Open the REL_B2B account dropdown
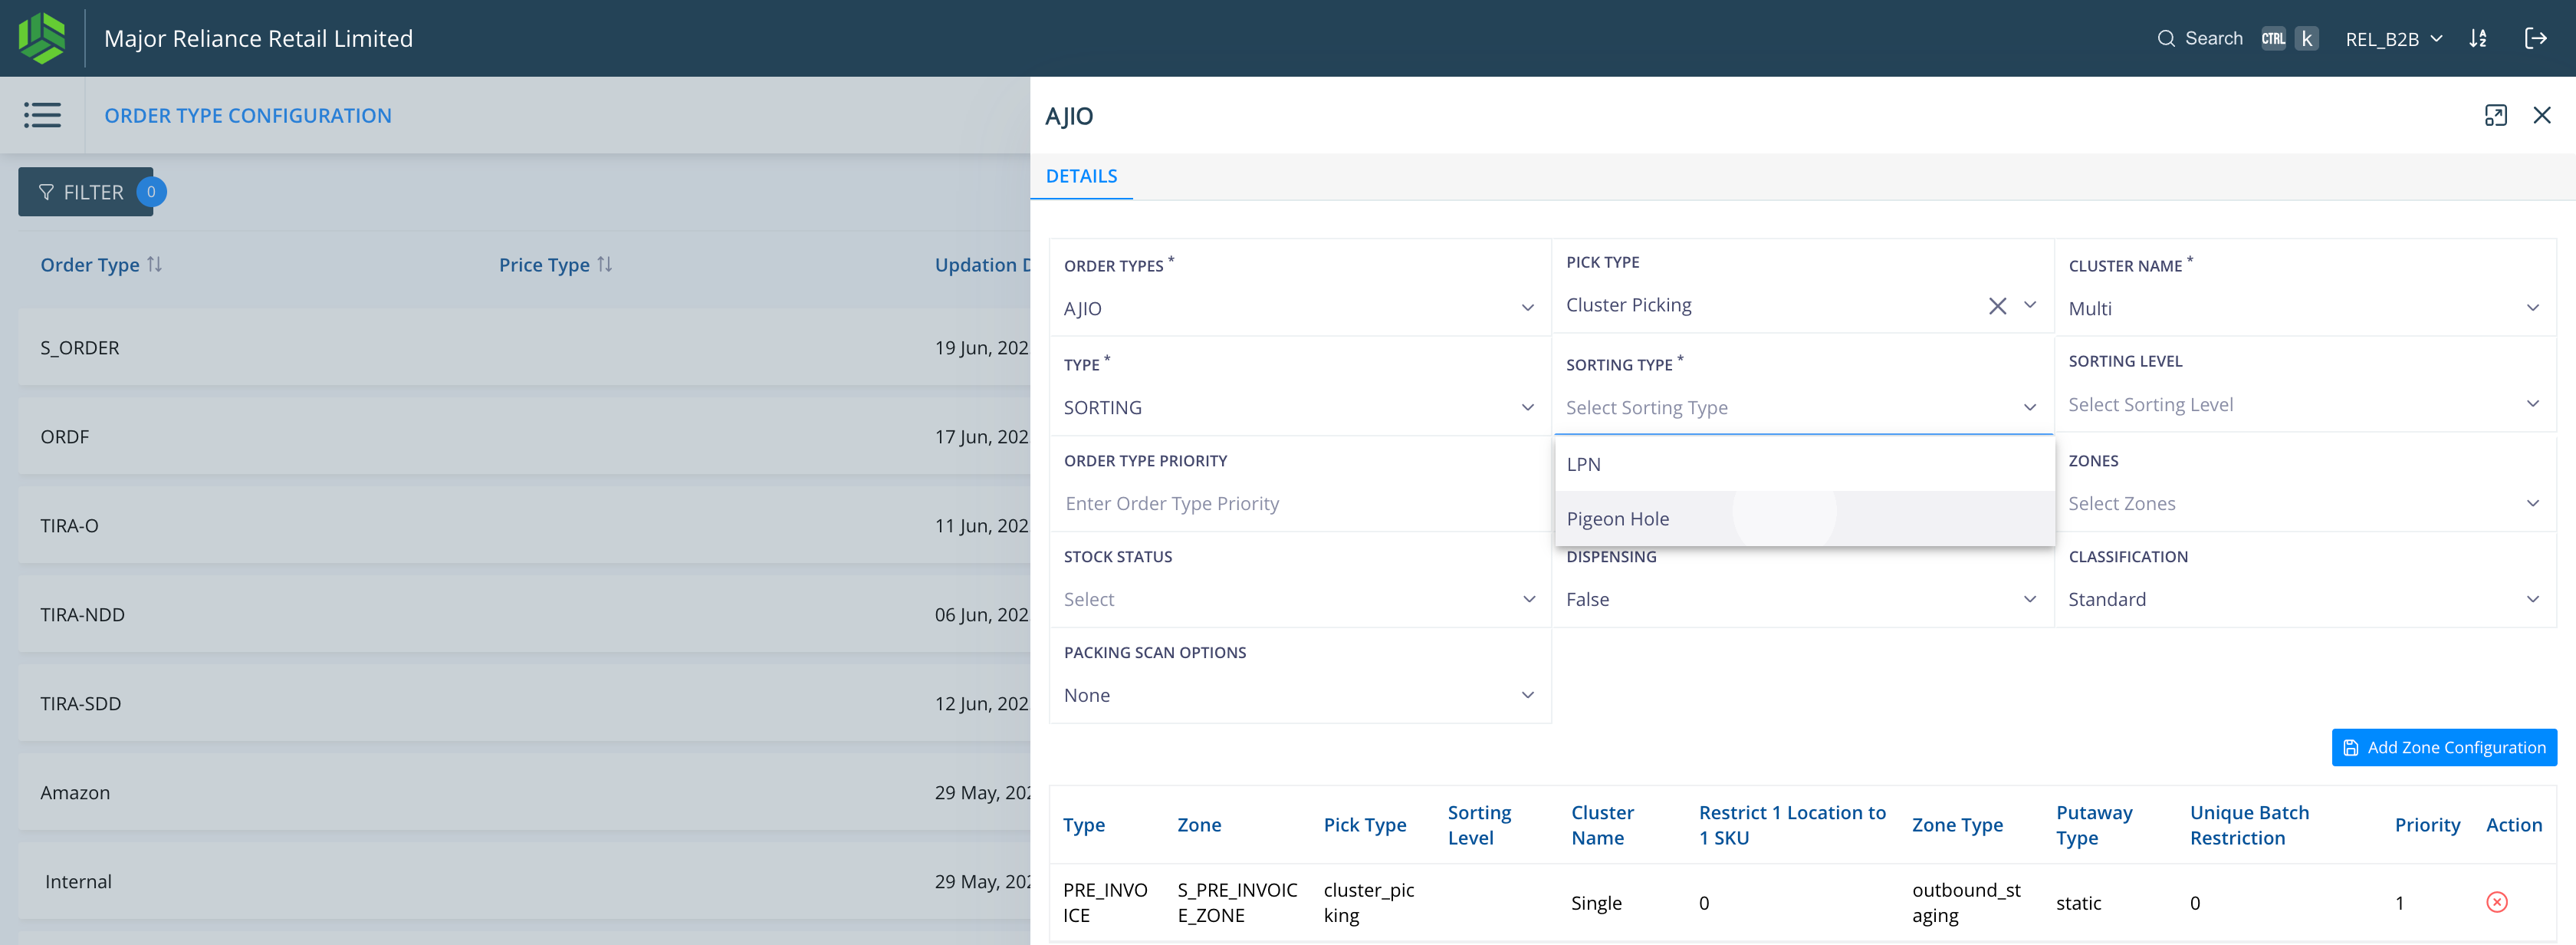 (2393, 39)
